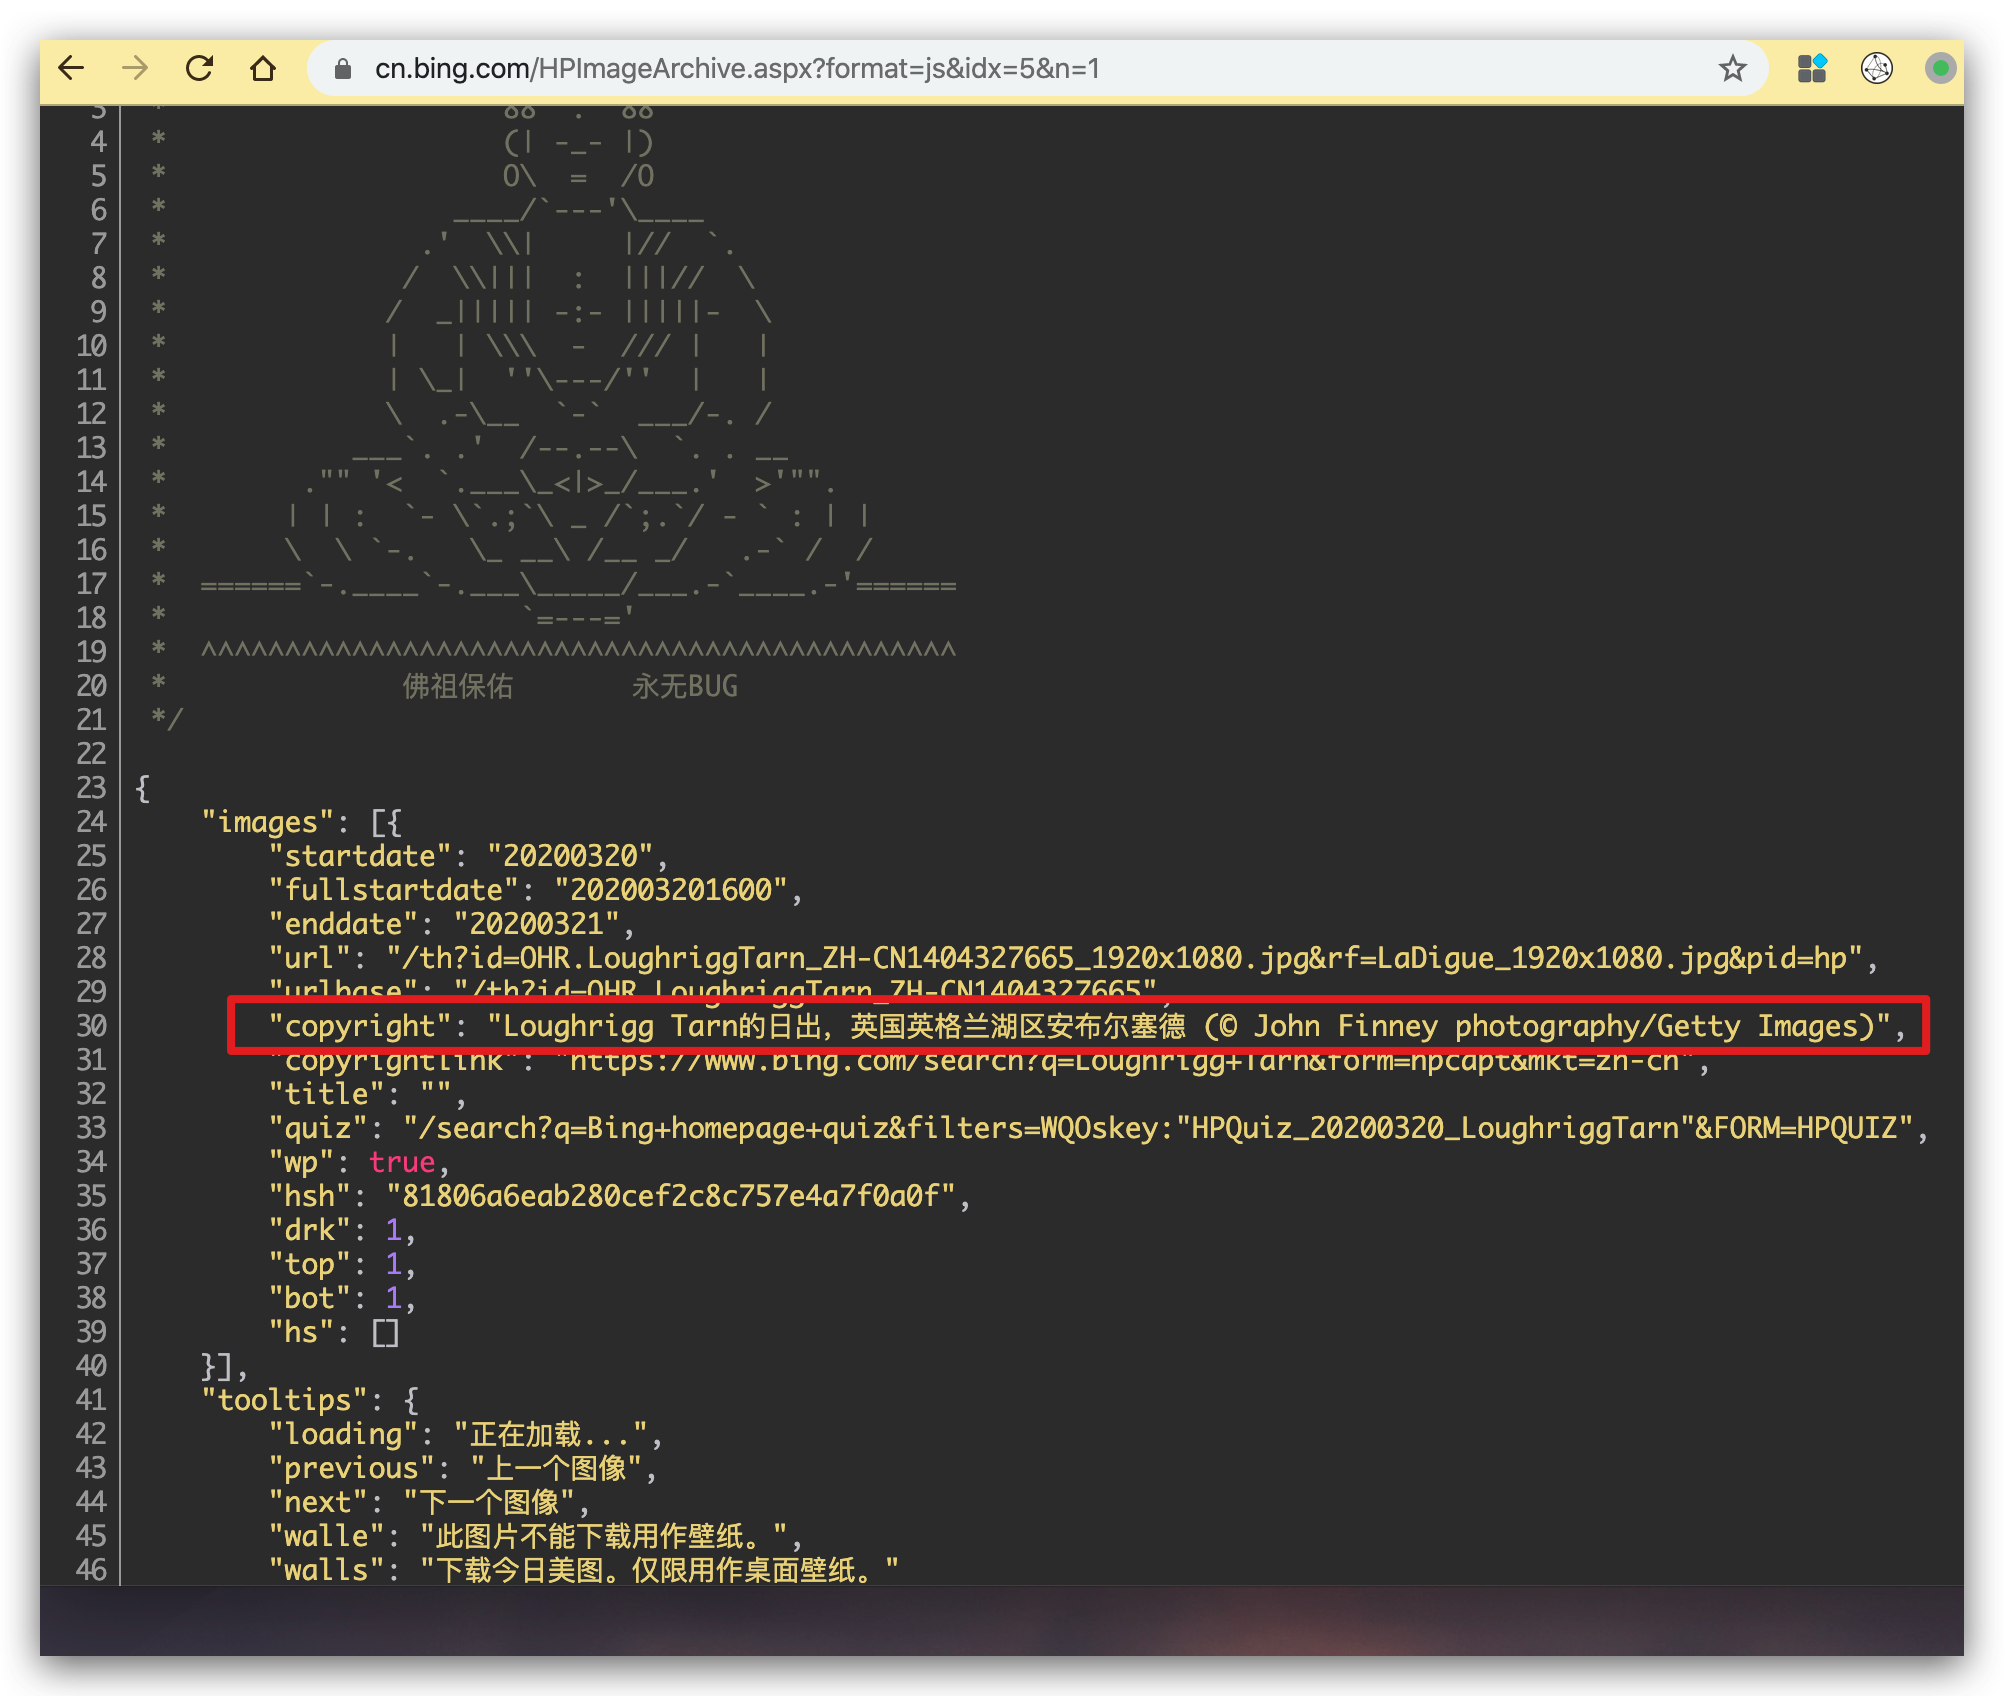Screen dimensions: 2004x1696
Task: Click the tooltips object opening brace
Action: (412, 1400)
